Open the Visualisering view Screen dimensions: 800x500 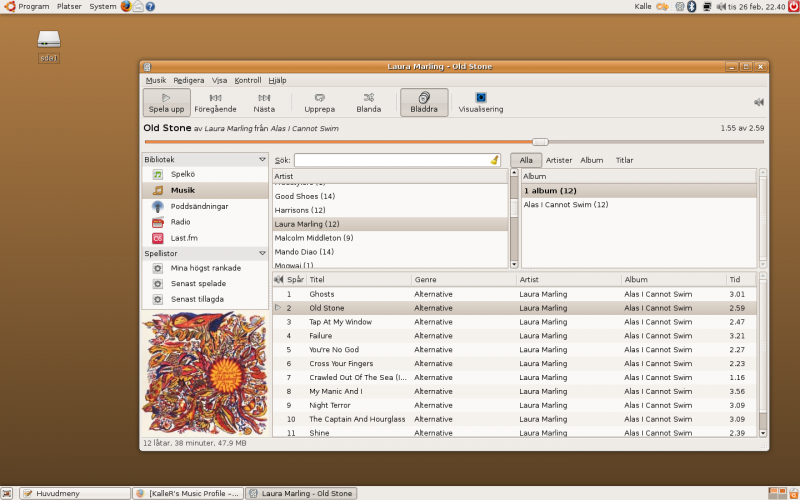point(480,102)
